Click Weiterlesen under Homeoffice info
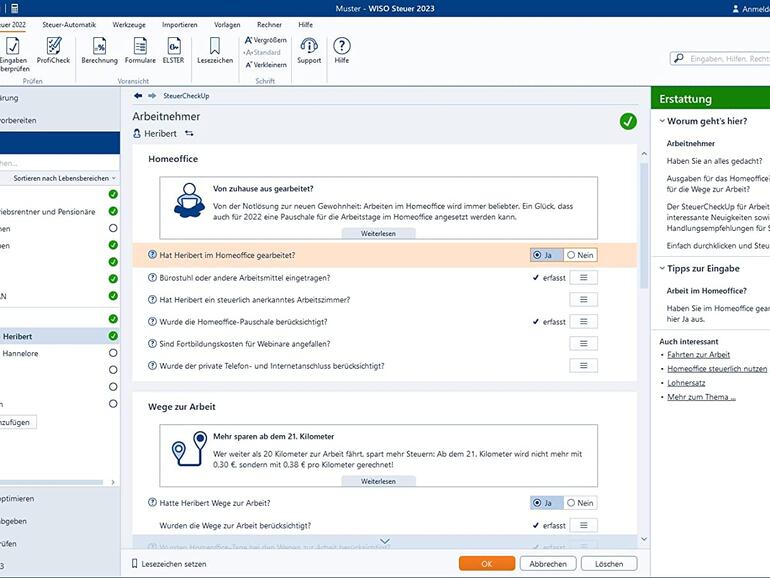Screen dimensions: 770x578 coord(378,234)
